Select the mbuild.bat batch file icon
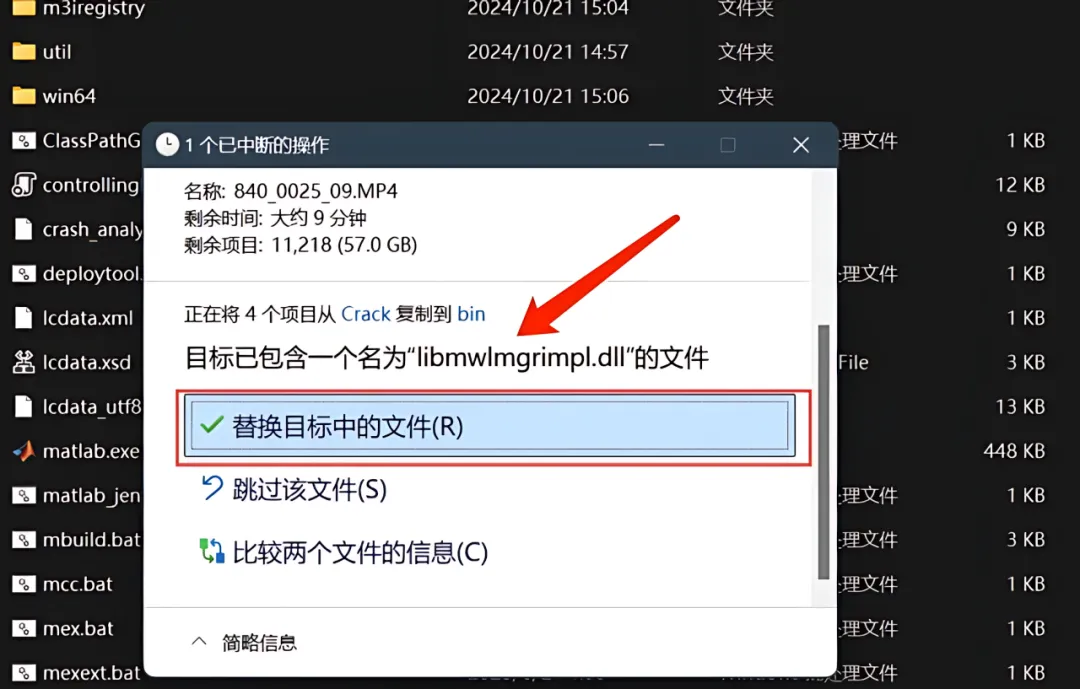The image size is (1080, 689). [24, 539]
